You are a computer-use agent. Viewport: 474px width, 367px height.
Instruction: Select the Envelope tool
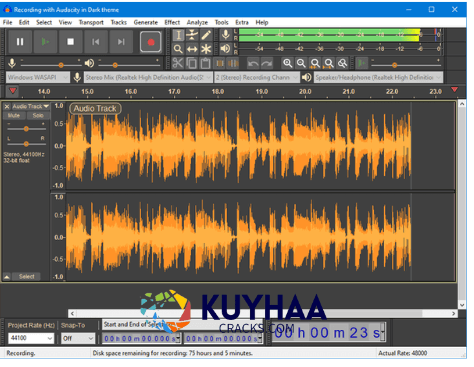pyautogui.click(x=192, y=35)
